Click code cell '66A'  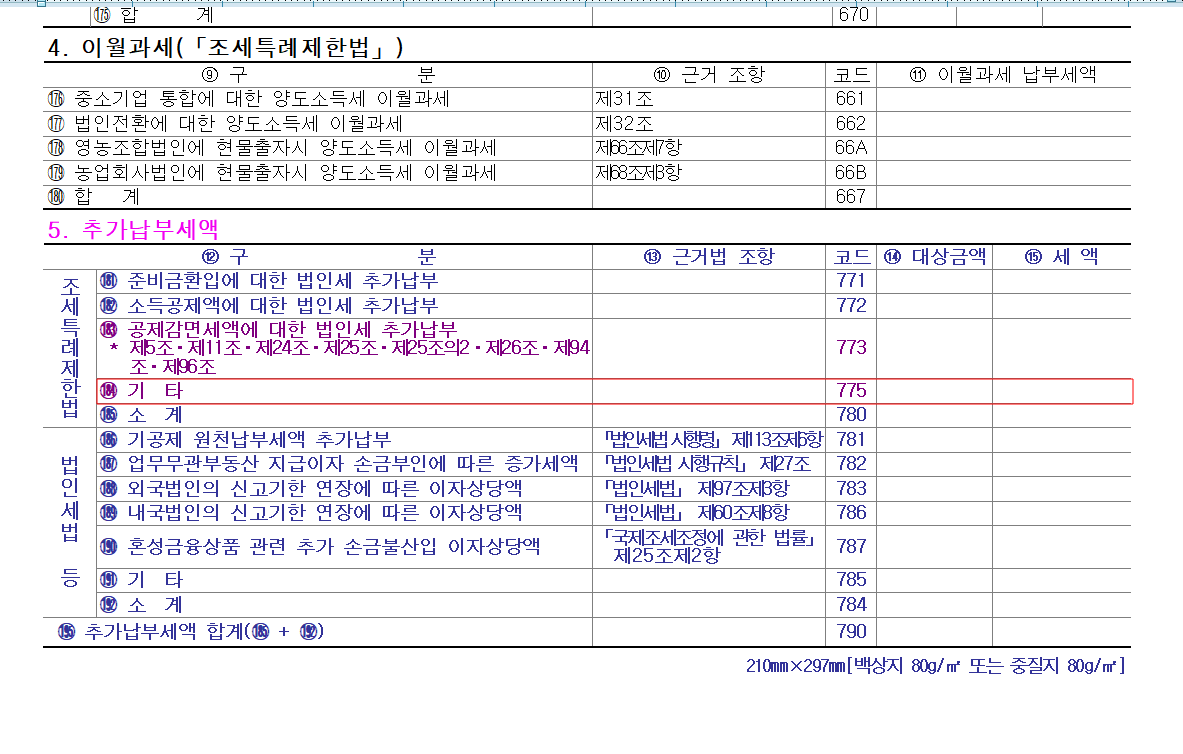(850, 148)
